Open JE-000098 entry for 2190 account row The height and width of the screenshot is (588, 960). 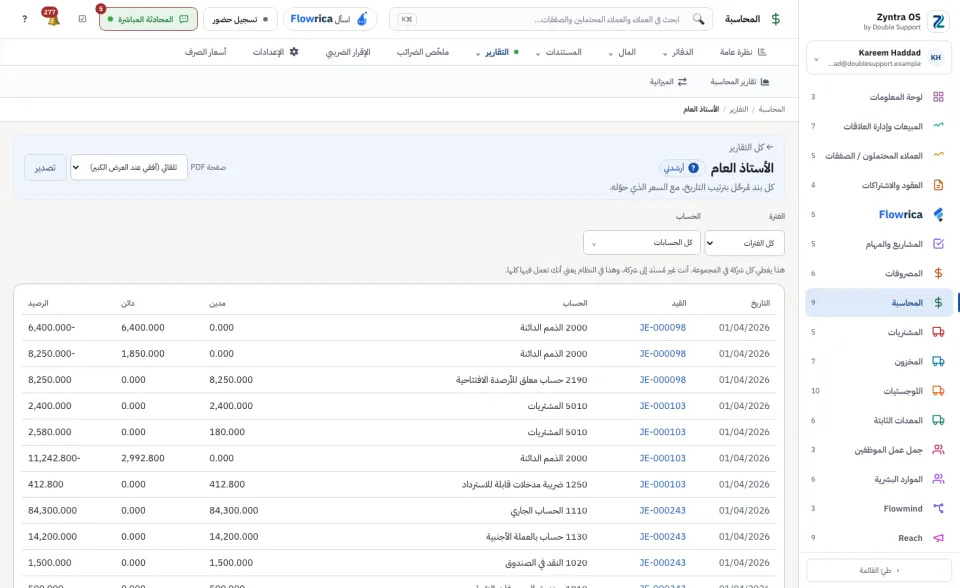(662, 380)
